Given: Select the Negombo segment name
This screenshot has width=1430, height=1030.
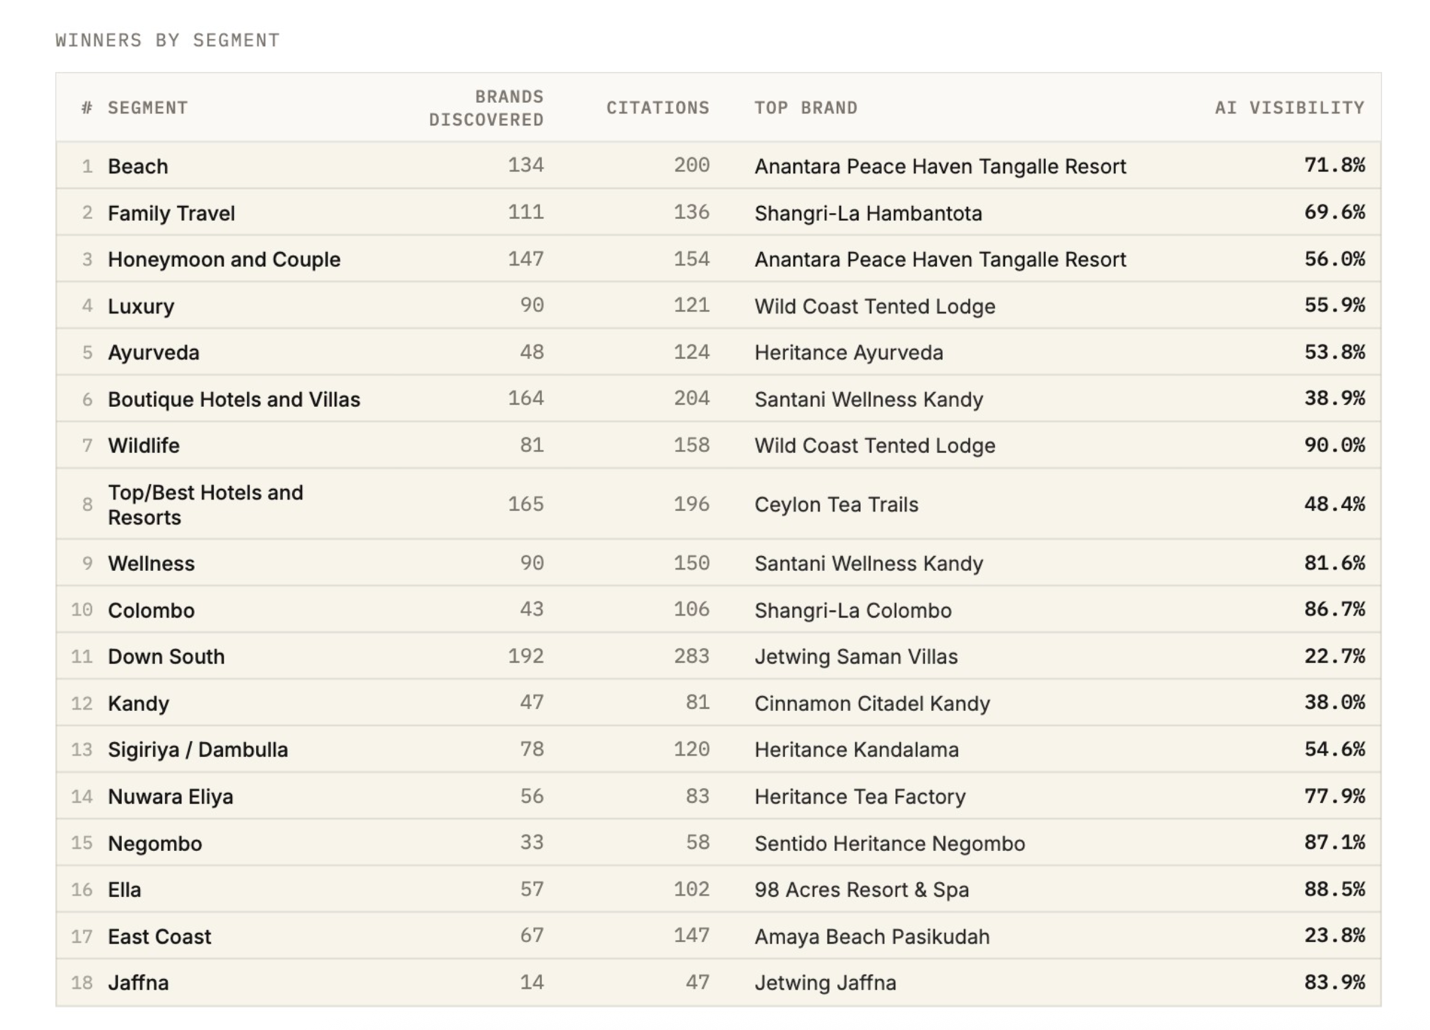Looking at the screenshot, I should click(155, 843).
